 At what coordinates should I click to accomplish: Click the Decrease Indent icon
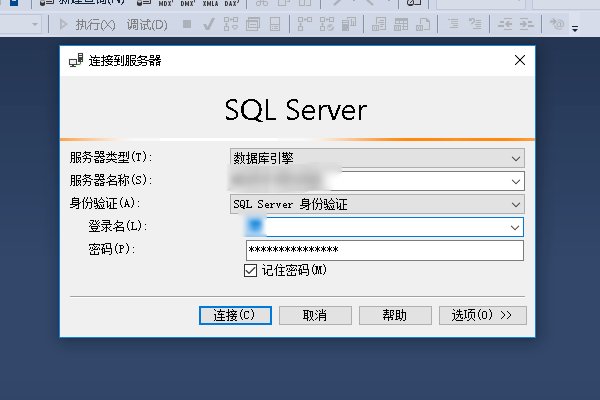pos(505,24)
